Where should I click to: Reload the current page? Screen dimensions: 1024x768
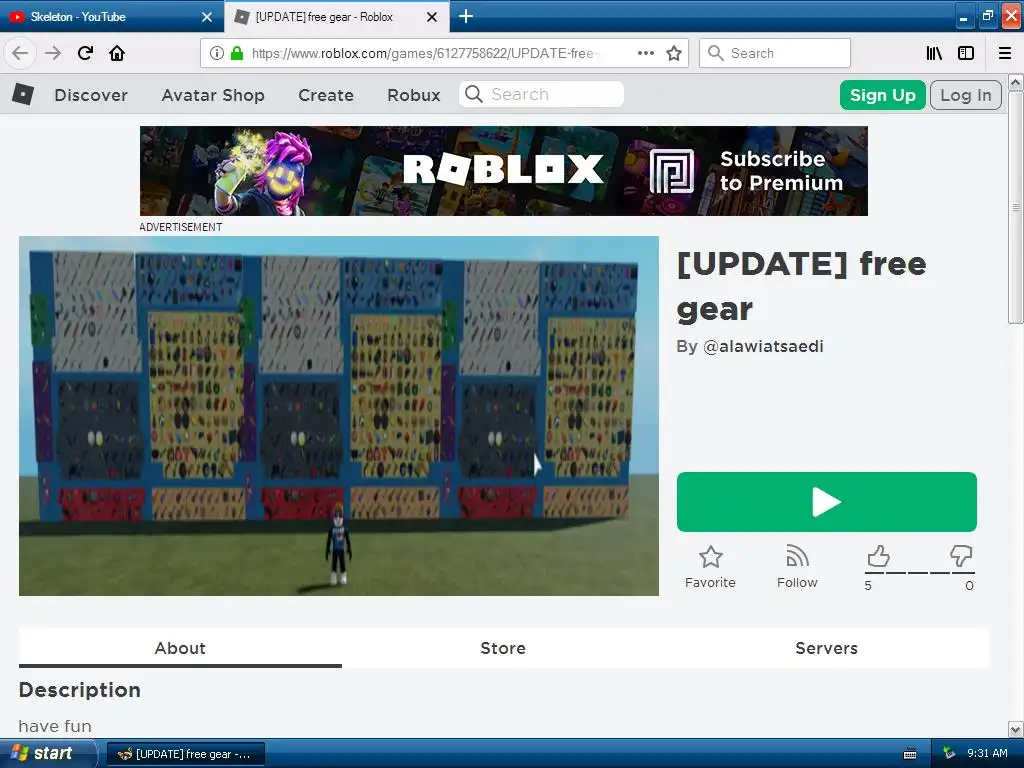(85, 53)
